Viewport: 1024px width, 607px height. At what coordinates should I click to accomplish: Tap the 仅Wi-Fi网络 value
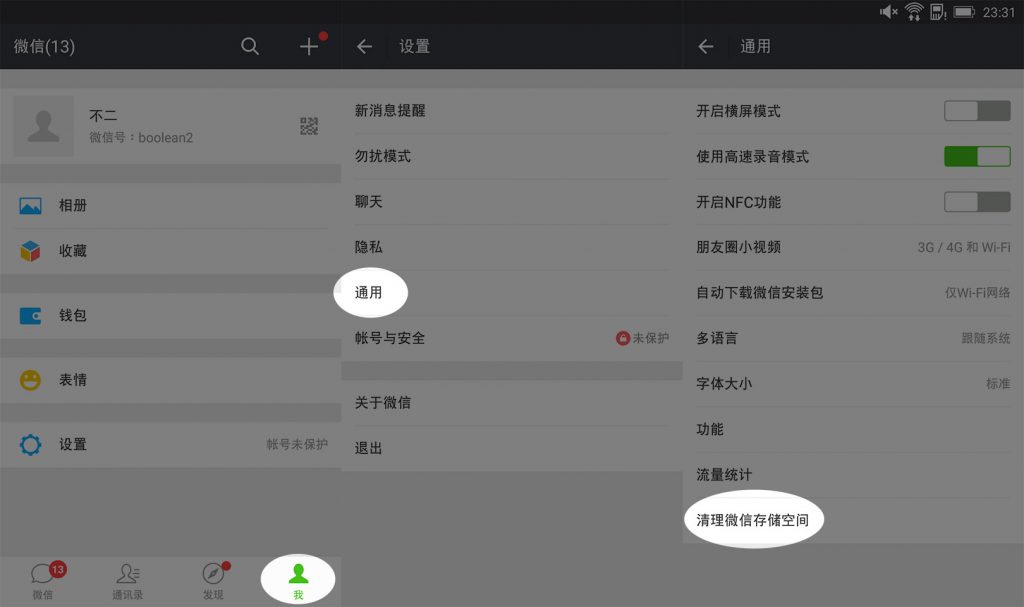point(978,293)
